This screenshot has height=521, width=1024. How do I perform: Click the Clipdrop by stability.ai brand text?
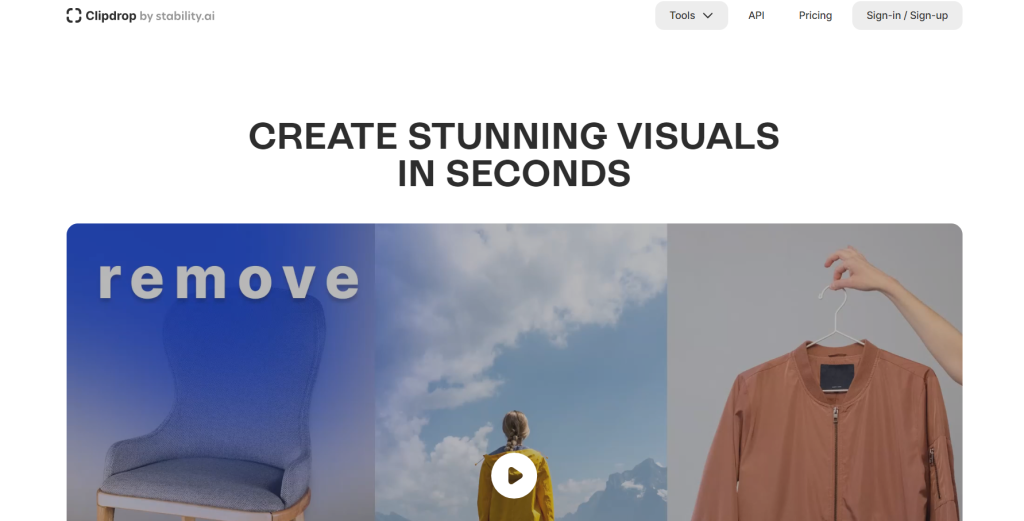point(150,16)
